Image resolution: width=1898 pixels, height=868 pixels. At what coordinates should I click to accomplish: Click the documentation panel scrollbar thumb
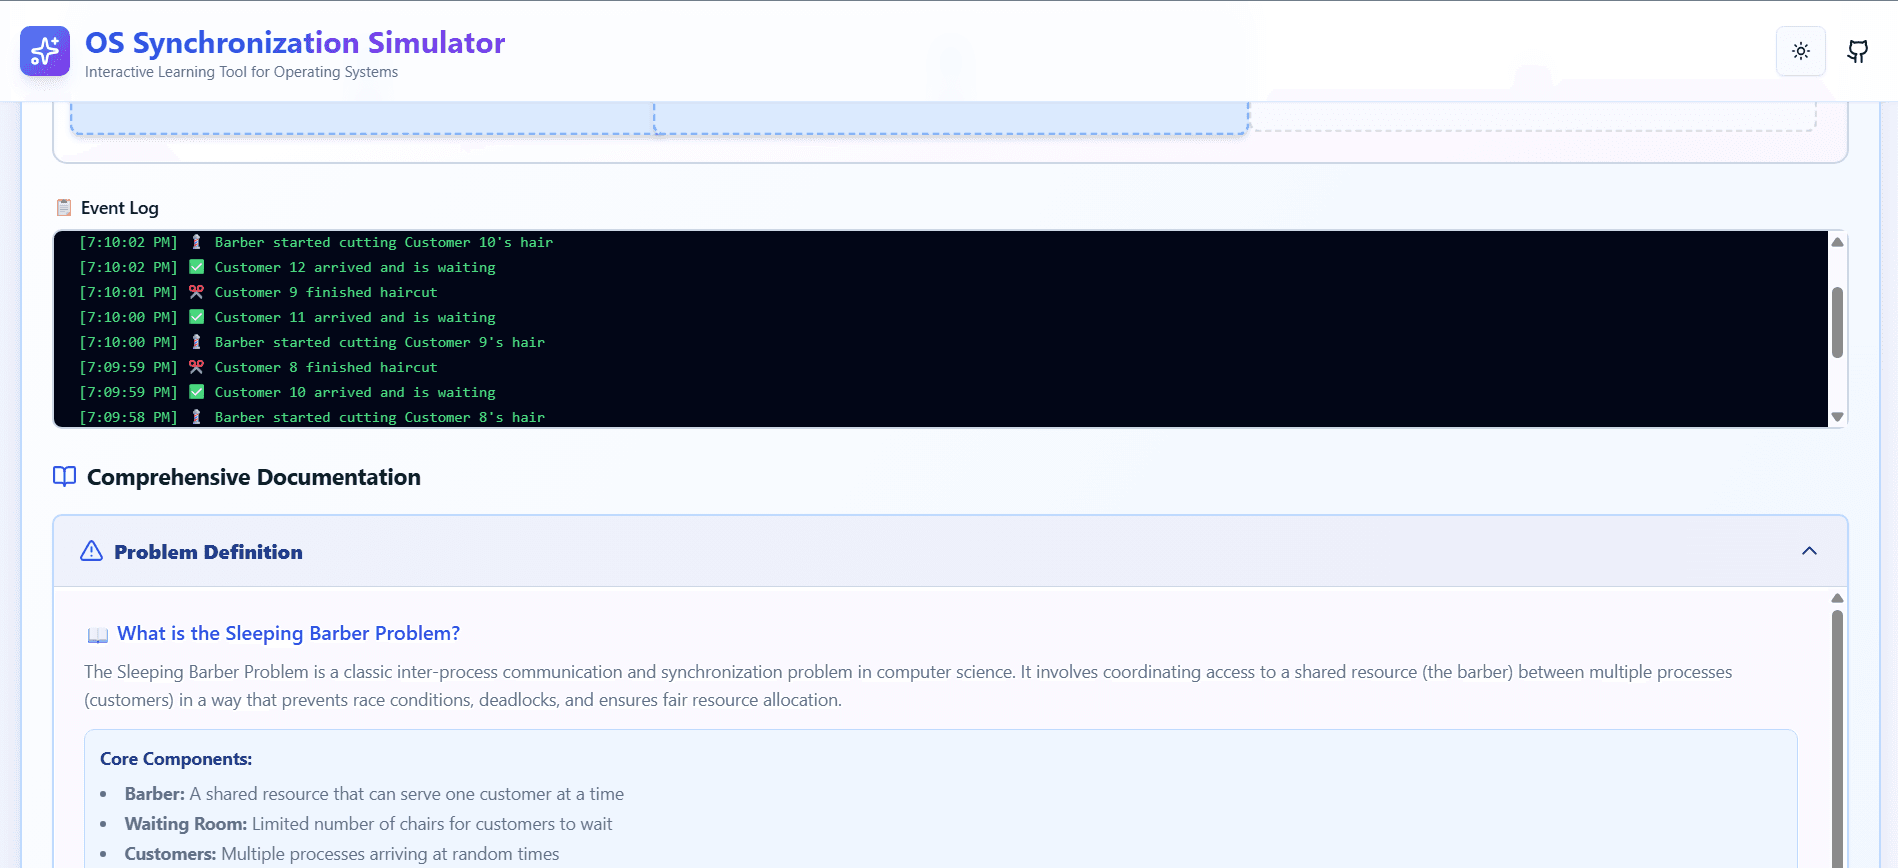tap(1837, 738)
